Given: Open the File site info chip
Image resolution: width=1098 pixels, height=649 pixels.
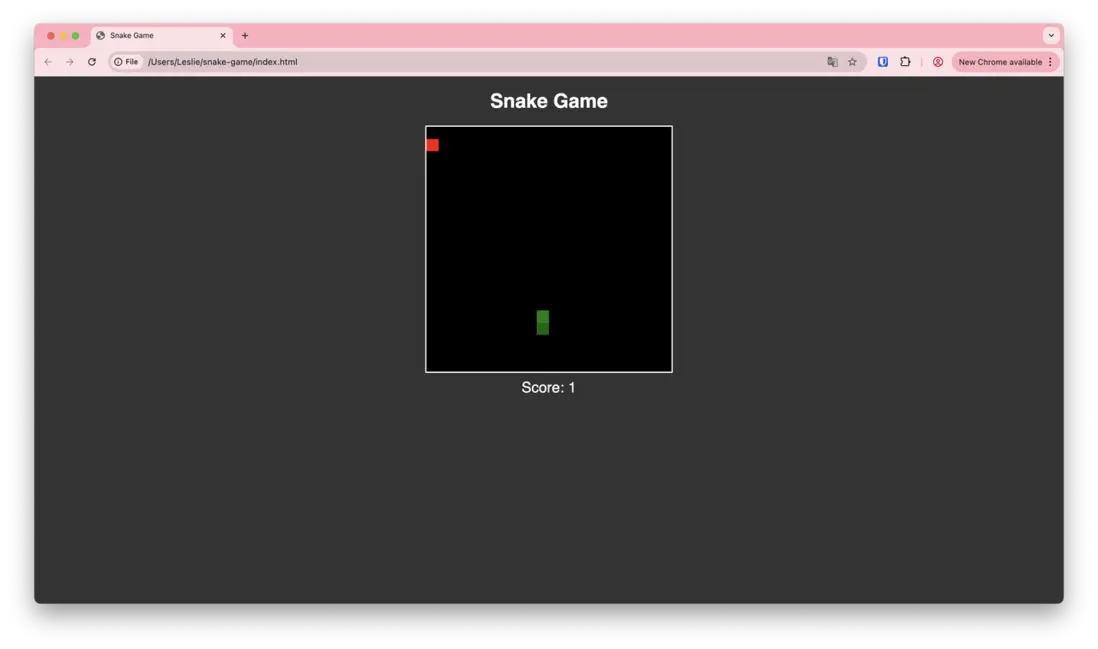Looking at the screenshot, I should click(126, 62).
